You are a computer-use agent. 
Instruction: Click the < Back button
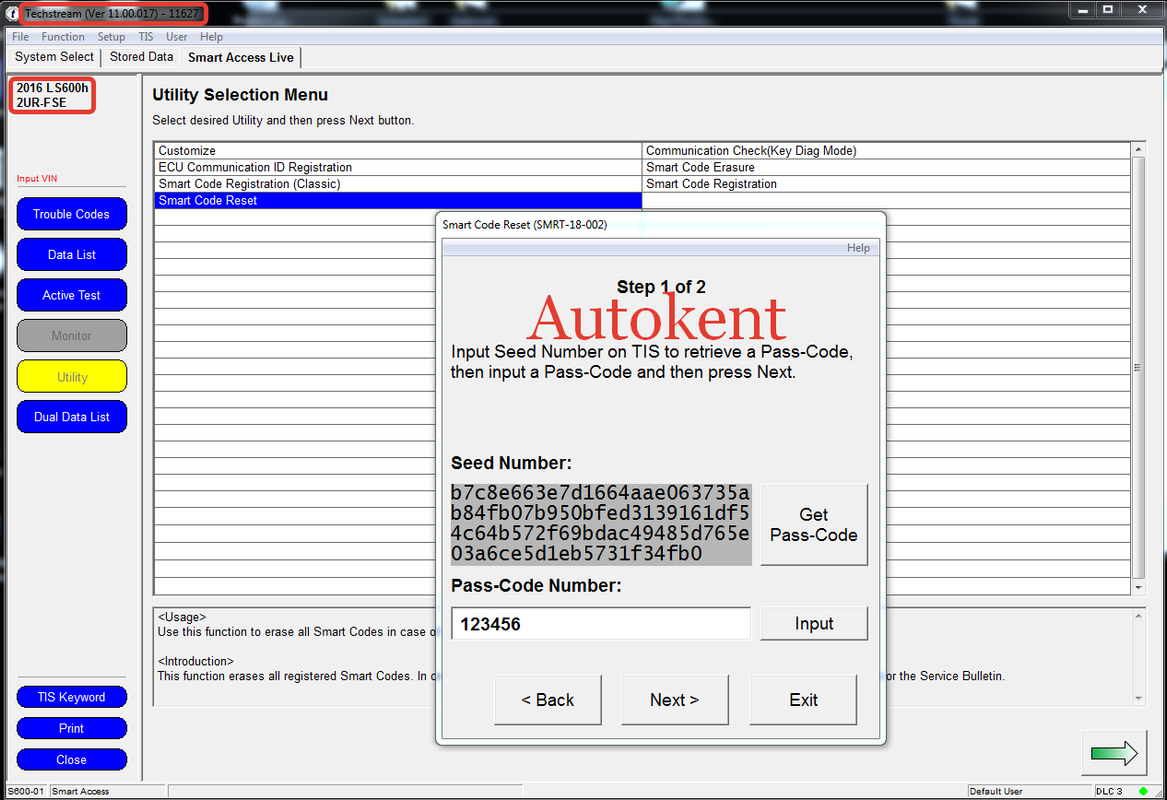pyautogui.click(x=547, y=700)
